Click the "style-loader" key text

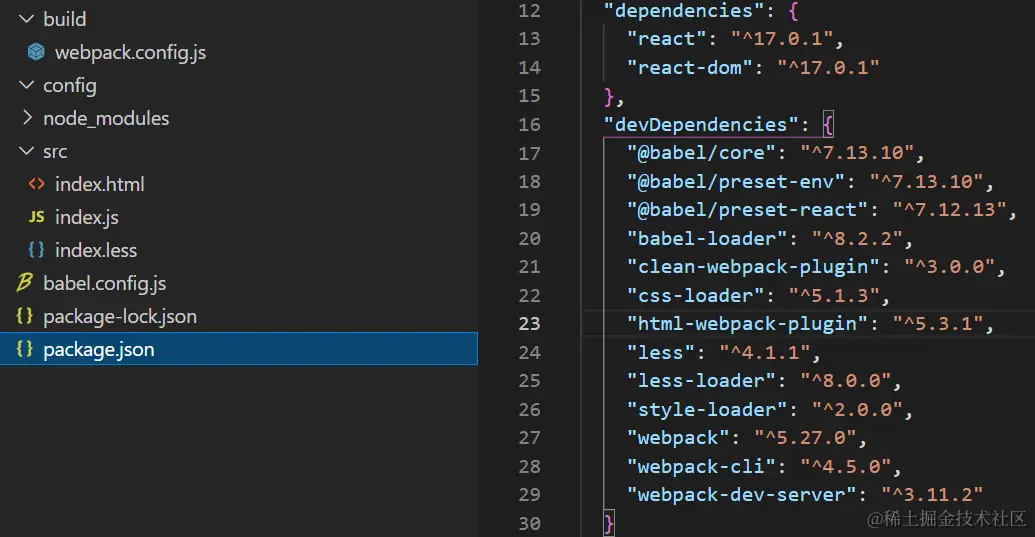(708, 410)
